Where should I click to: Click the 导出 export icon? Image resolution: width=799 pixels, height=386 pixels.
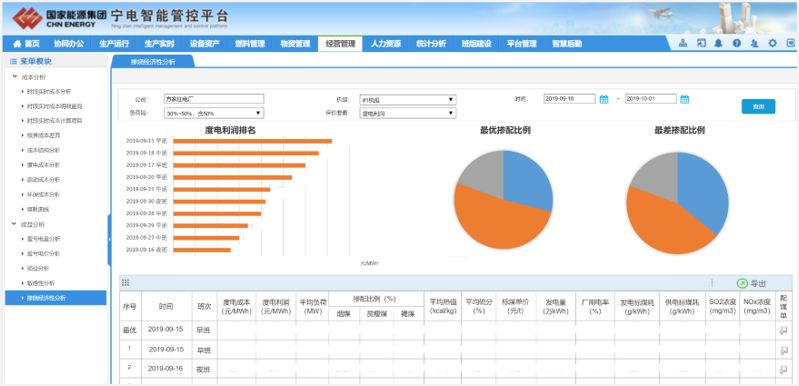(x=742, y=283)
